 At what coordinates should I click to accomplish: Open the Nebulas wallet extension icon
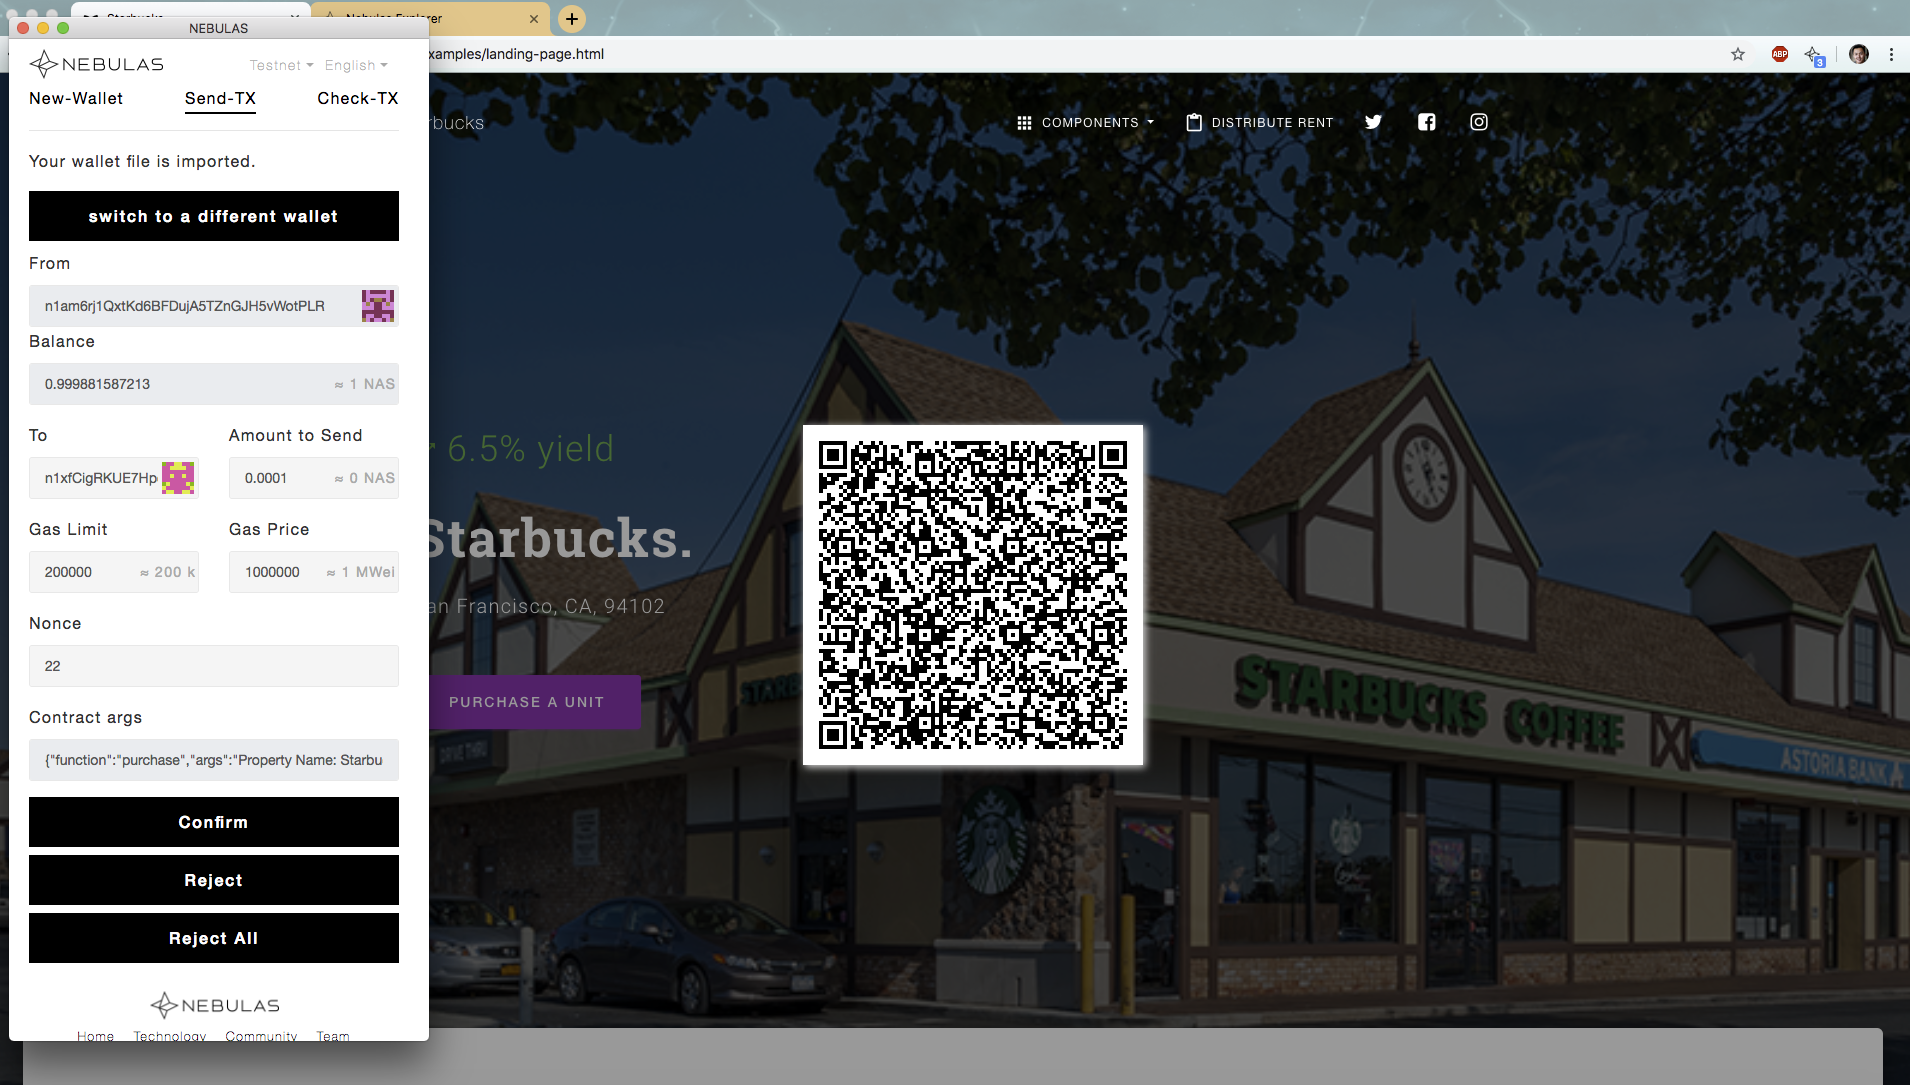coord(1814,55)
